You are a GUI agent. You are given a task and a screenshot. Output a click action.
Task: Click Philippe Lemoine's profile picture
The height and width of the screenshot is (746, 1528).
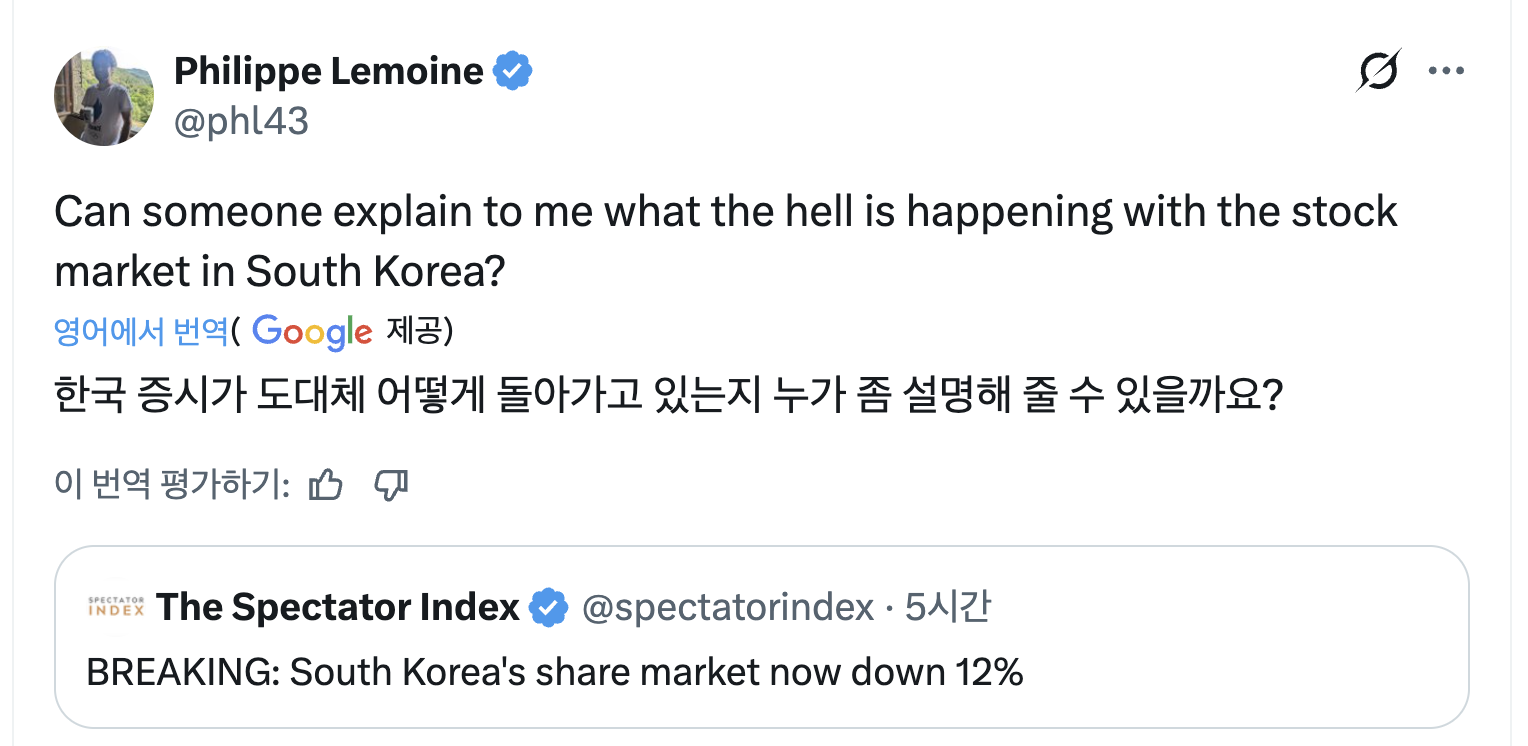[103, 96]
